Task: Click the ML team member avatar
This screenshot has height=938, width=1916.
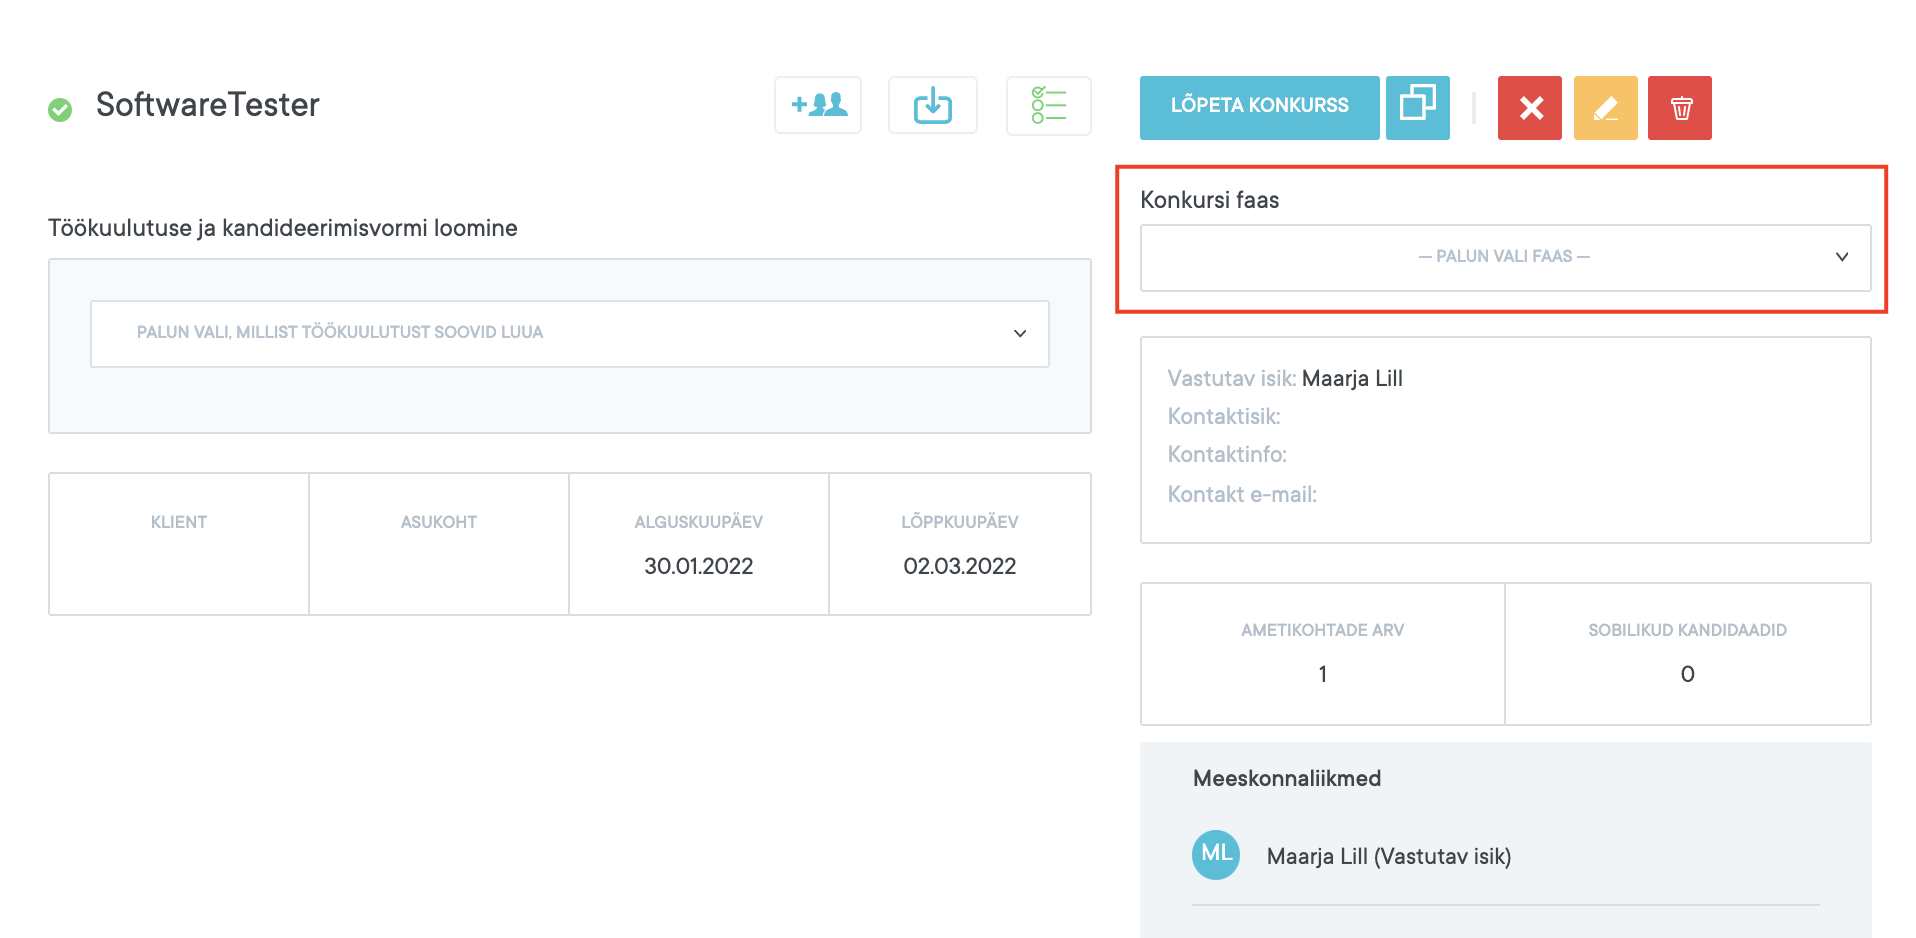Action: click(x=1216, y=855)
